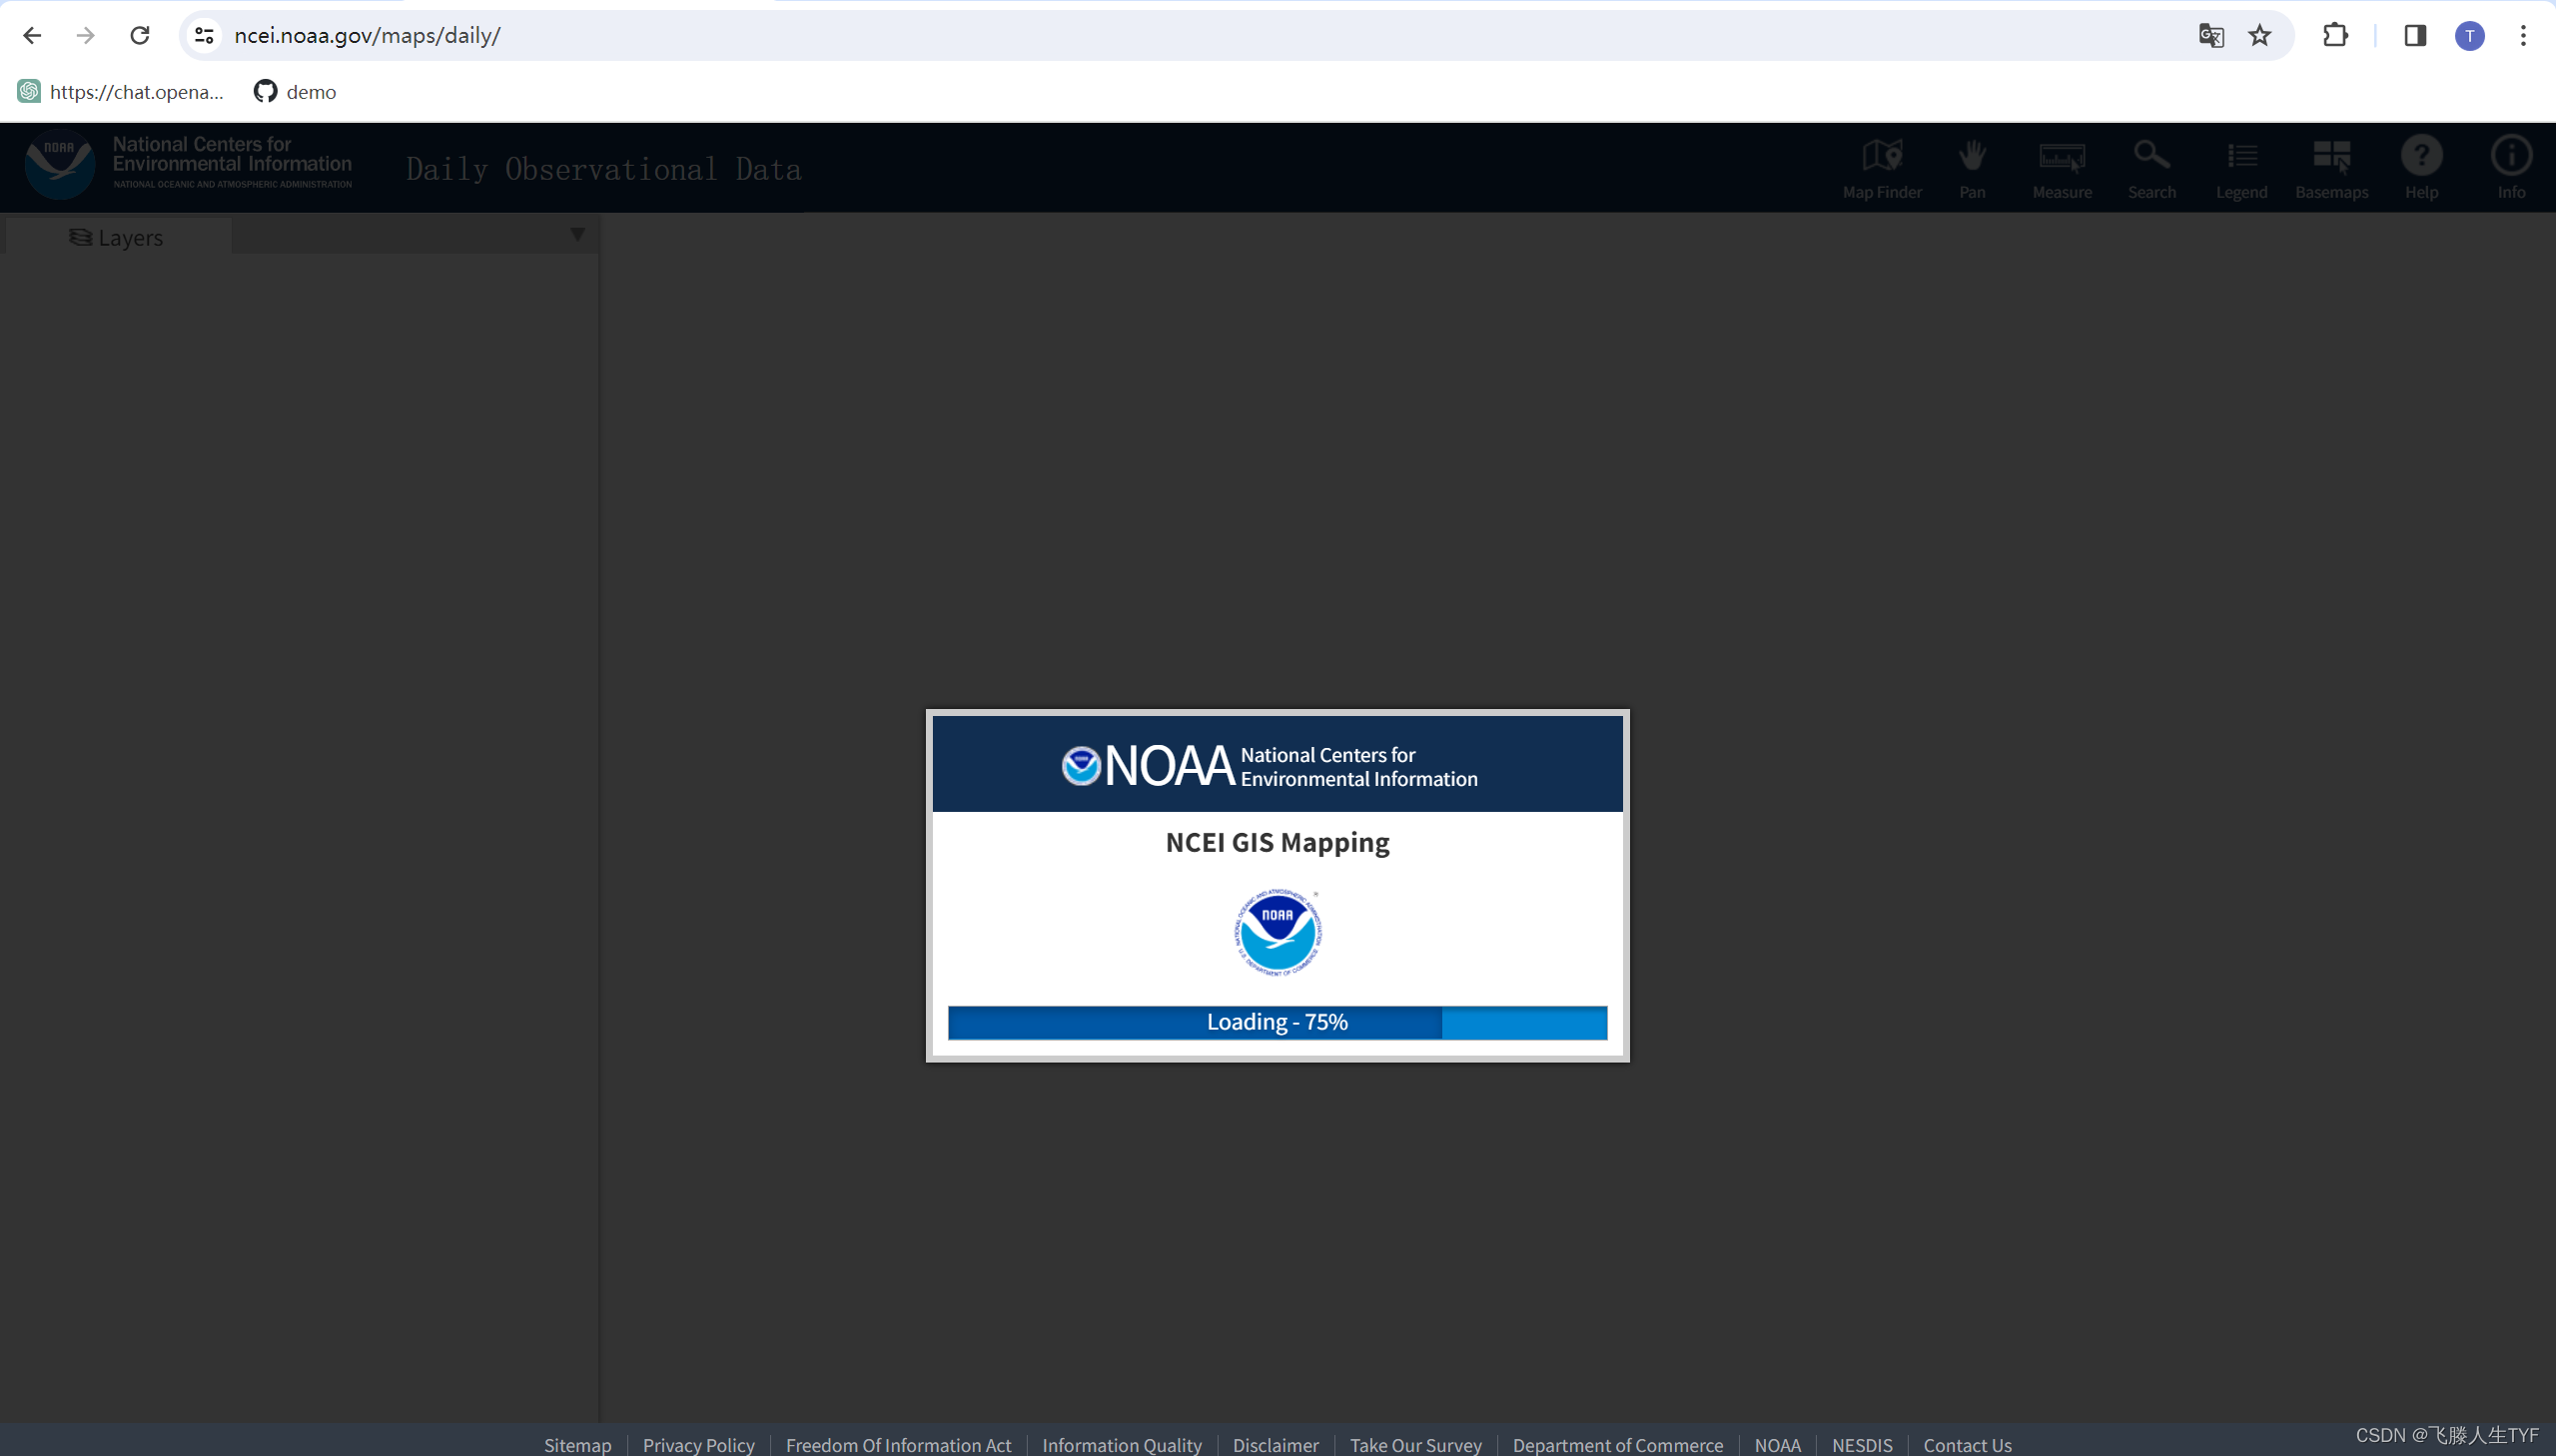Open the Take Our Survey link

click(x=1416, y=1444)
